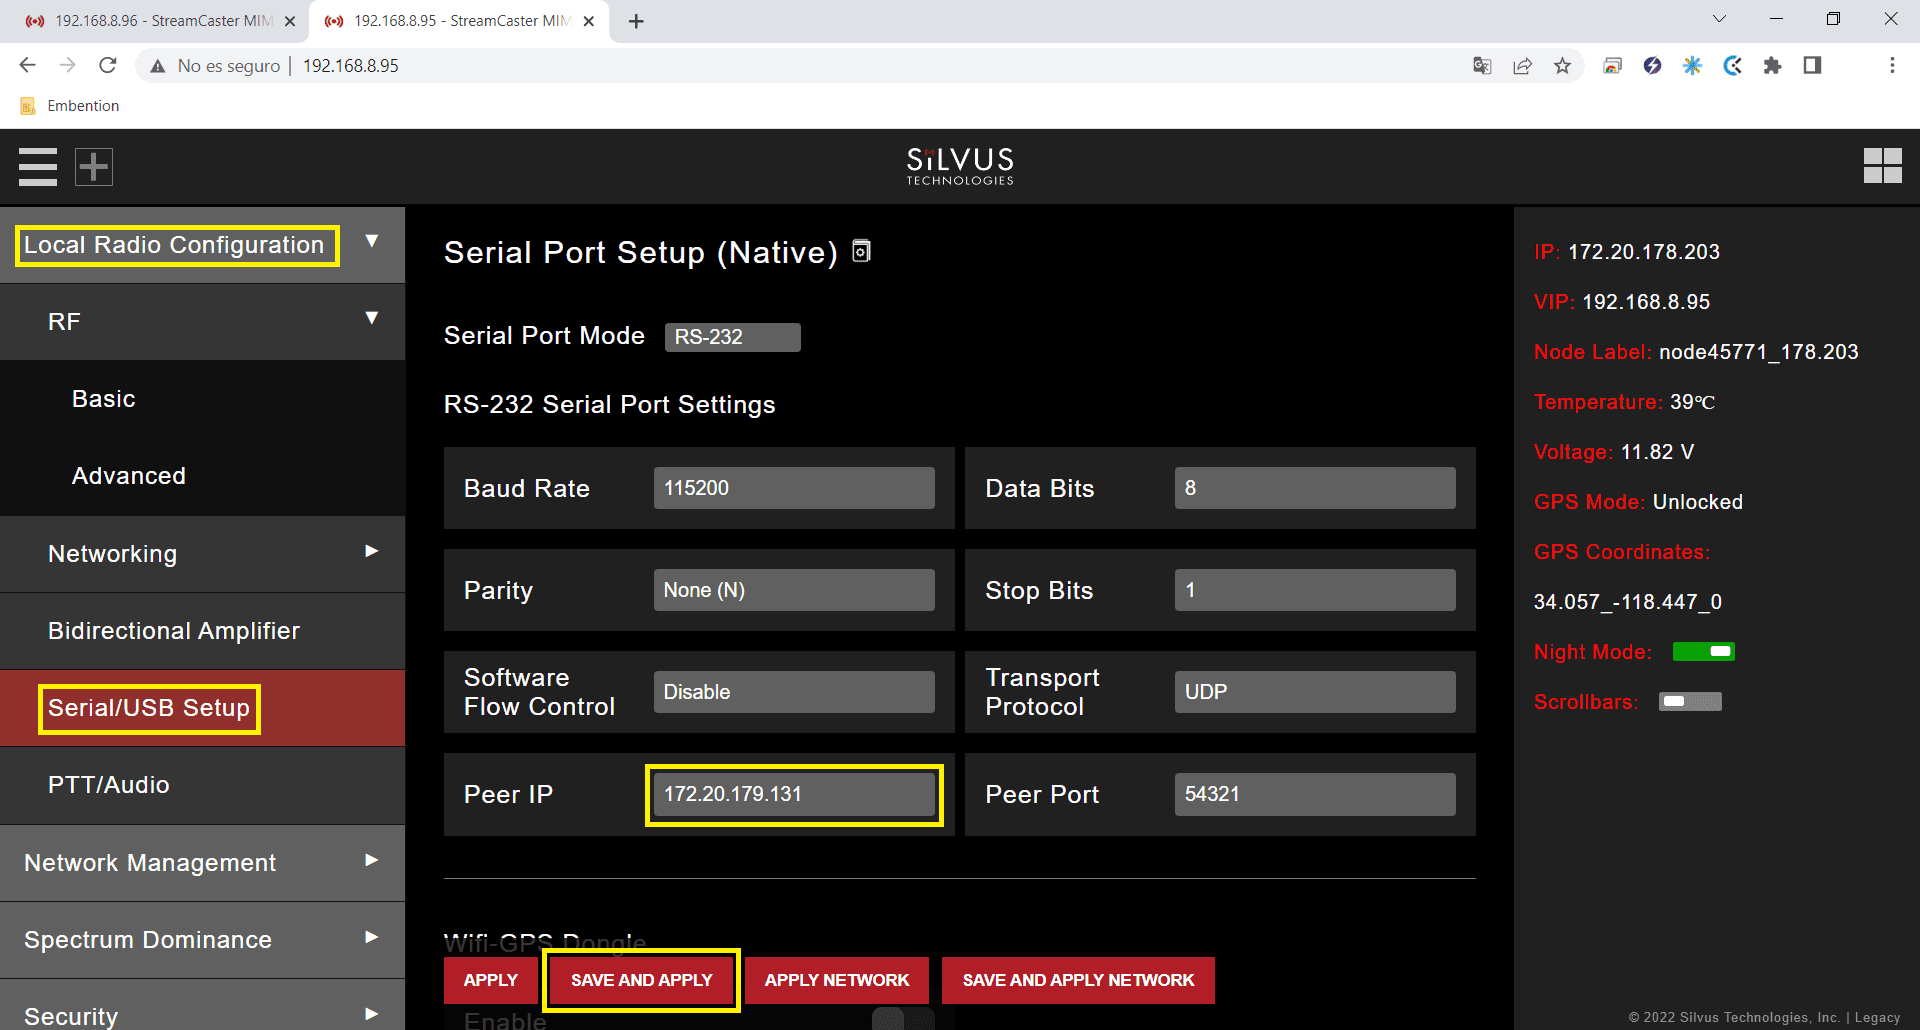
Task: Open the Serial Port Mode dropdown
Action: click(732, 337)
